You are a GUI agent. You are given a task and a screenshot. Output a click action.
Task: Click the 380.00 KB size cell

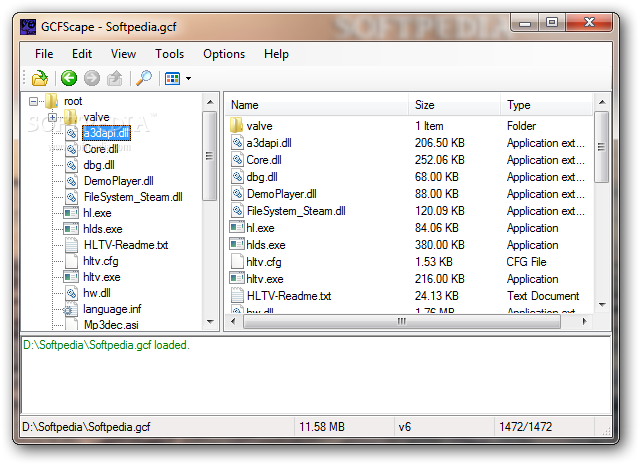(x=440, y=245)
